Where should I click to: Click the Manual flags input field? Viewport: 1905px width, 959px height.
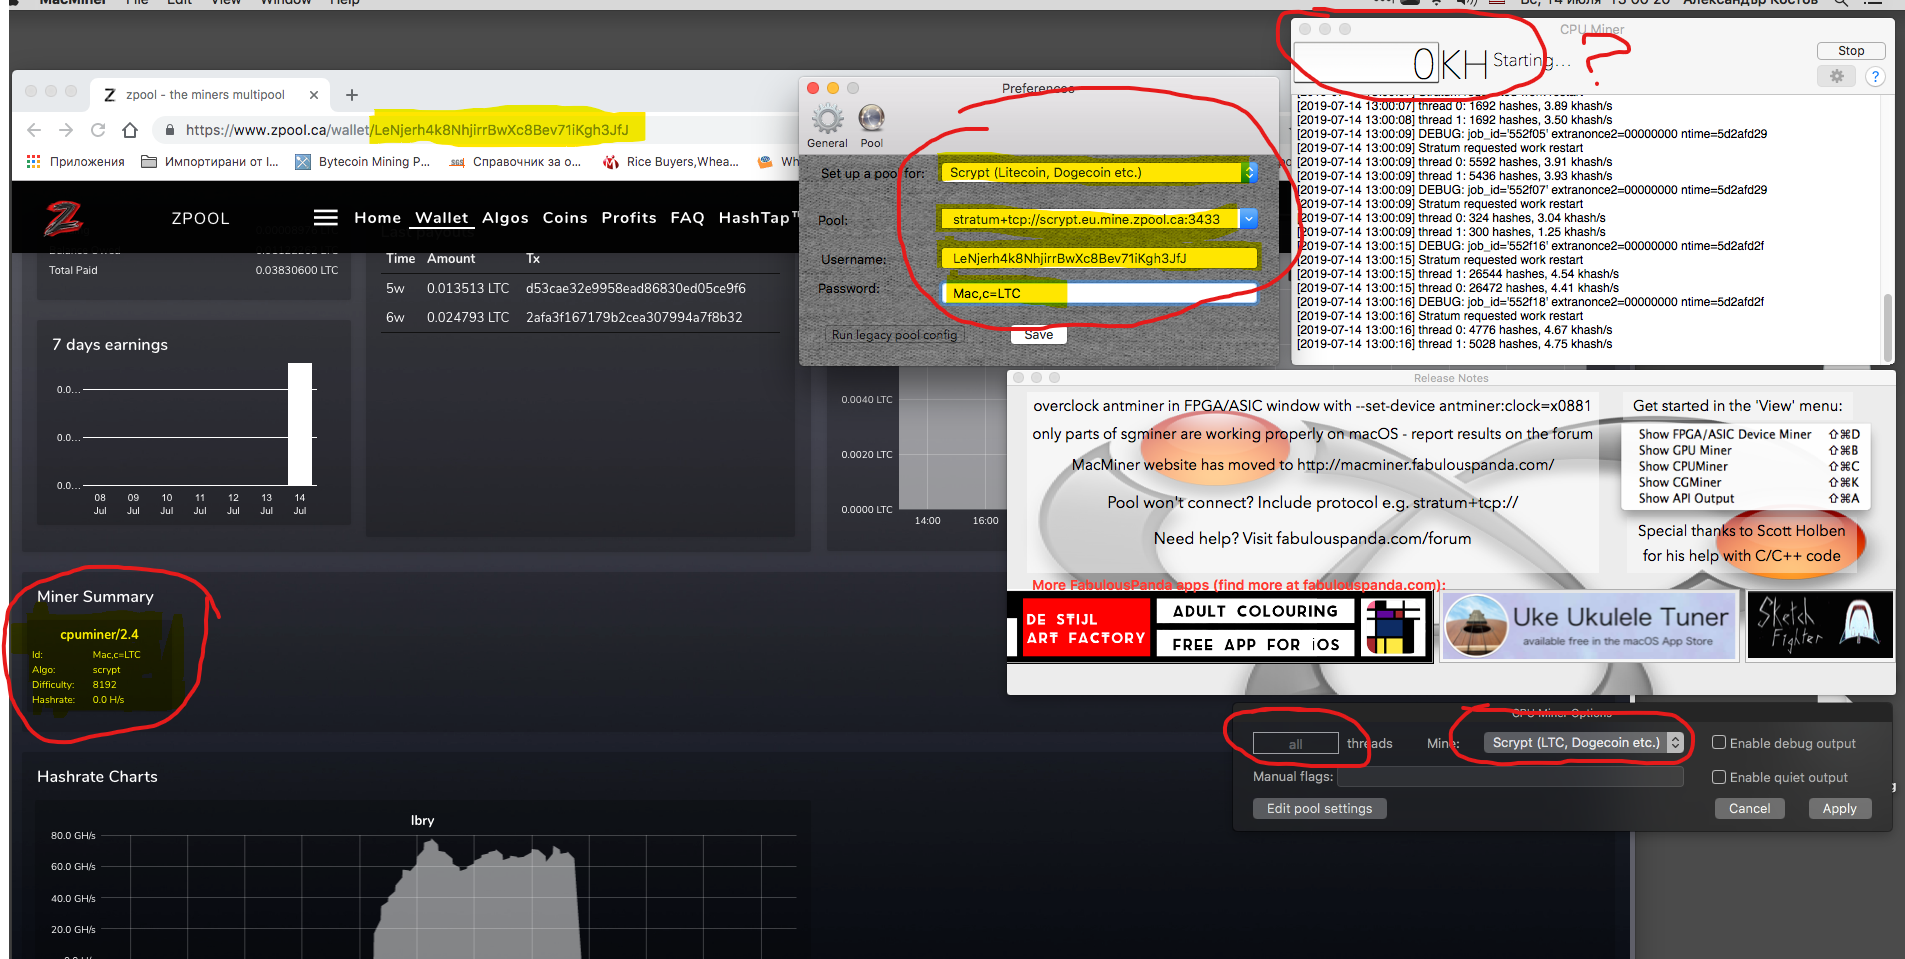click(1510, 777)
